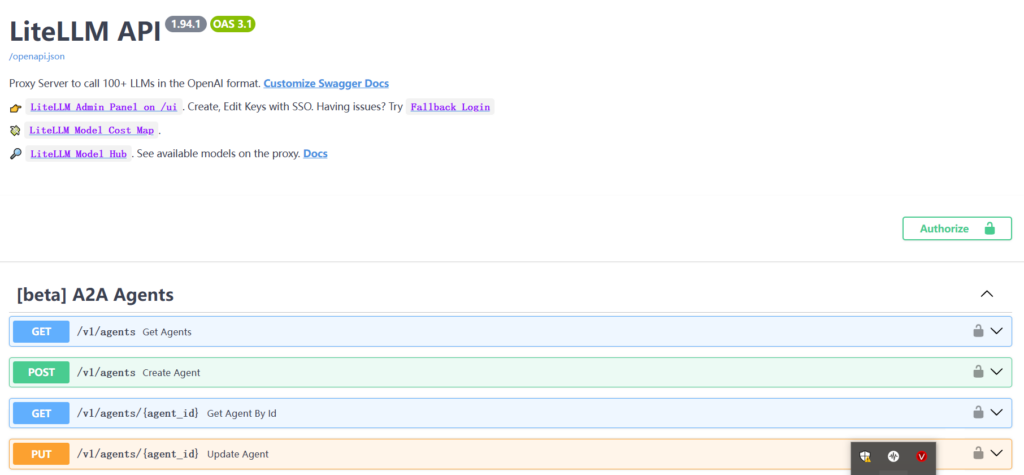Viewport: 1024px width, 475px height.
Task: Follow the Fallback Login link
Action: (450, 107)
